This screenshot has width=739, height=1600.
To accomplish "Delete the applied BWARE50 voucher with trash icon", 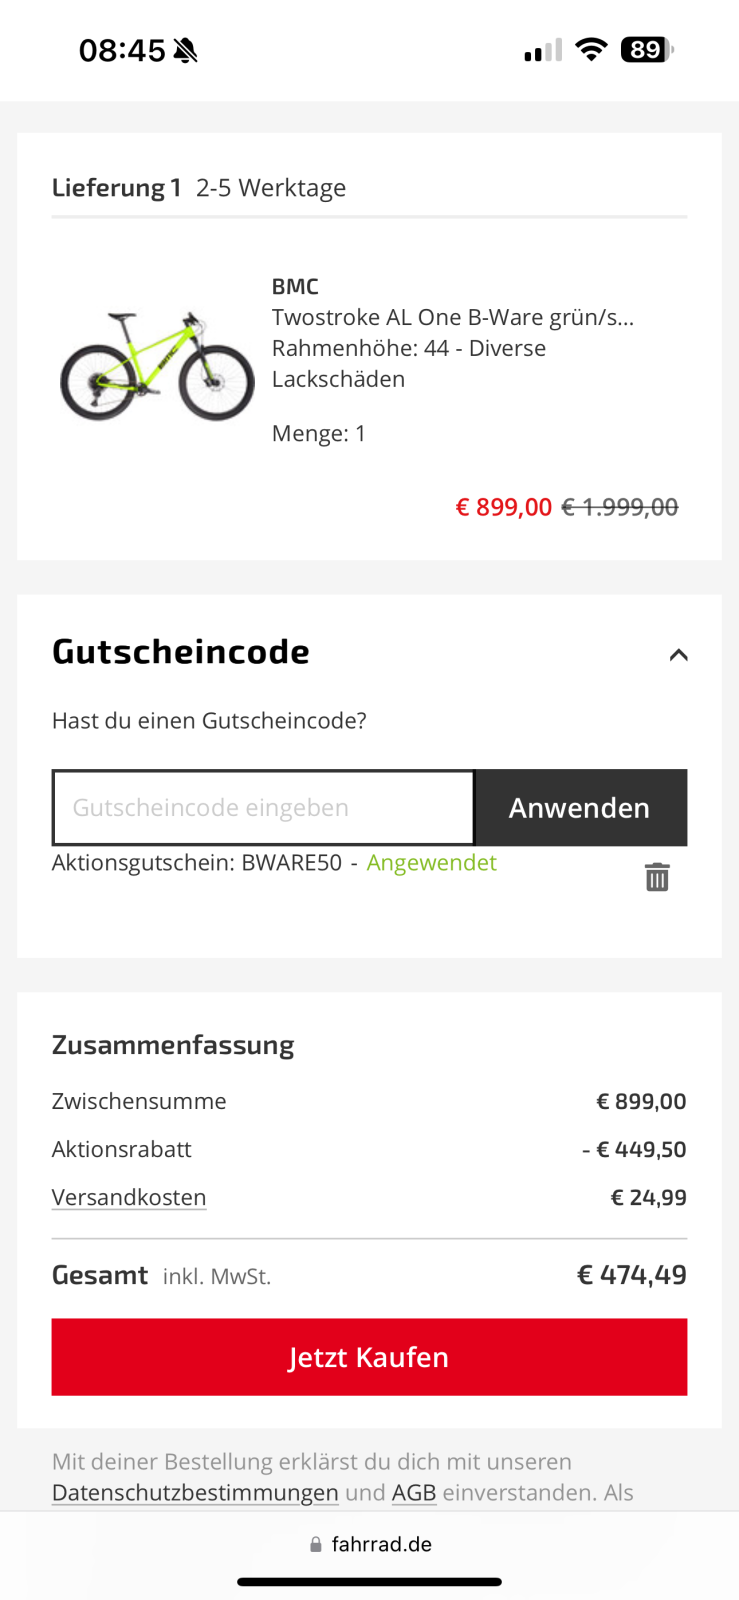I will [657, 877].
